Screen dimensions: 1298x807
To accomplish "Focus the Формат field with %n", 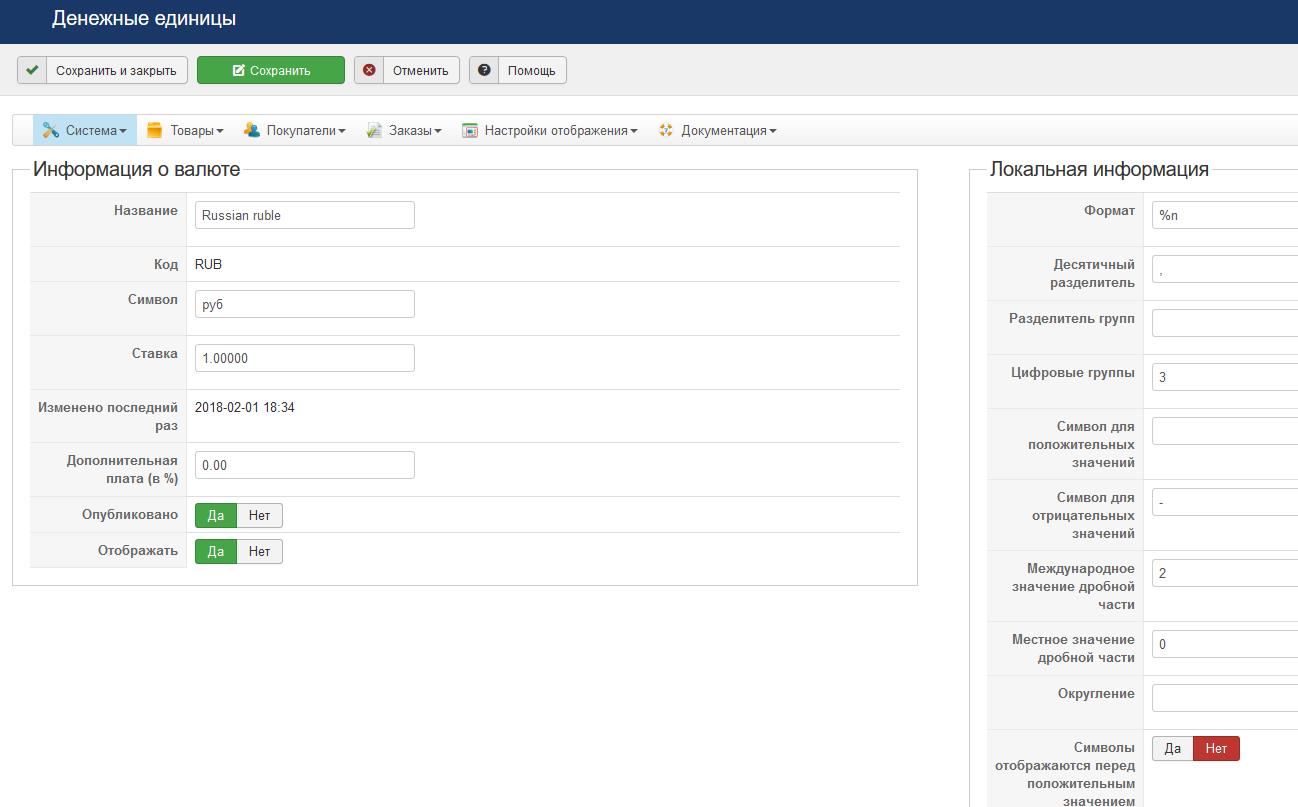I will tap(1225, 215).
